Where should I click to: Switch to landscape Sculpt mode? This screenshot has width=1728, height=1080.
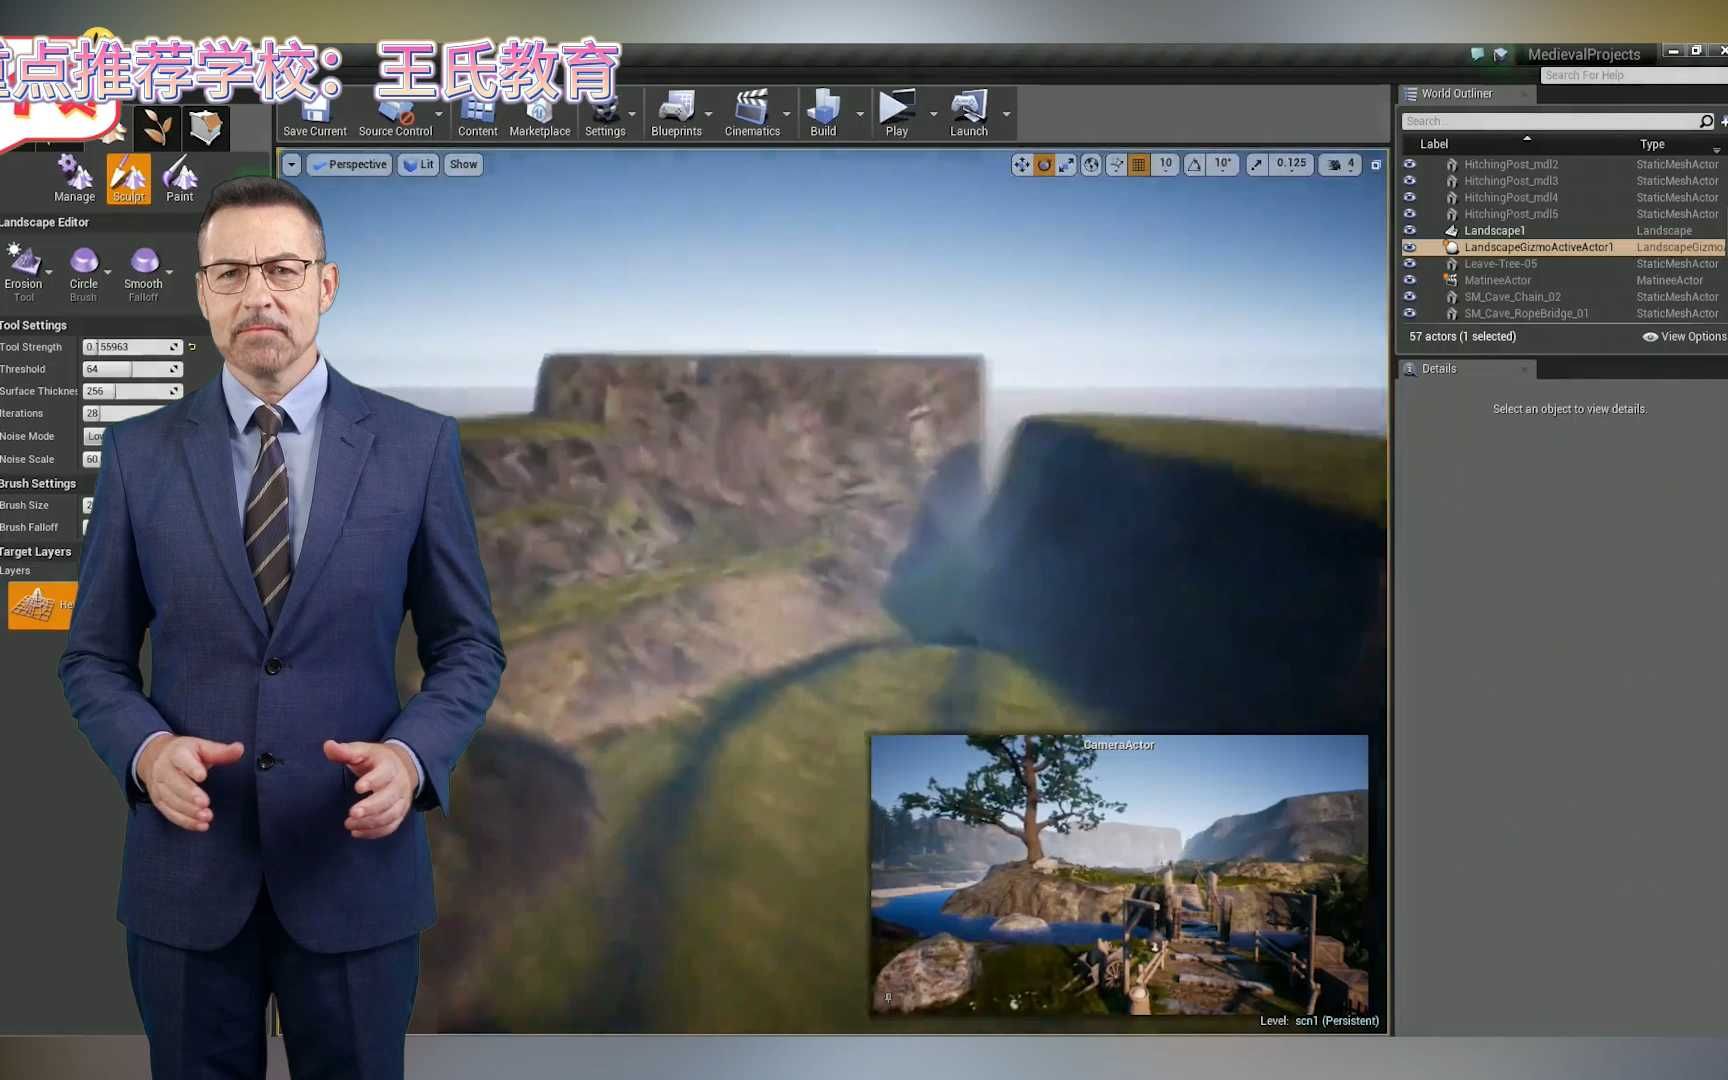(128, 179)
